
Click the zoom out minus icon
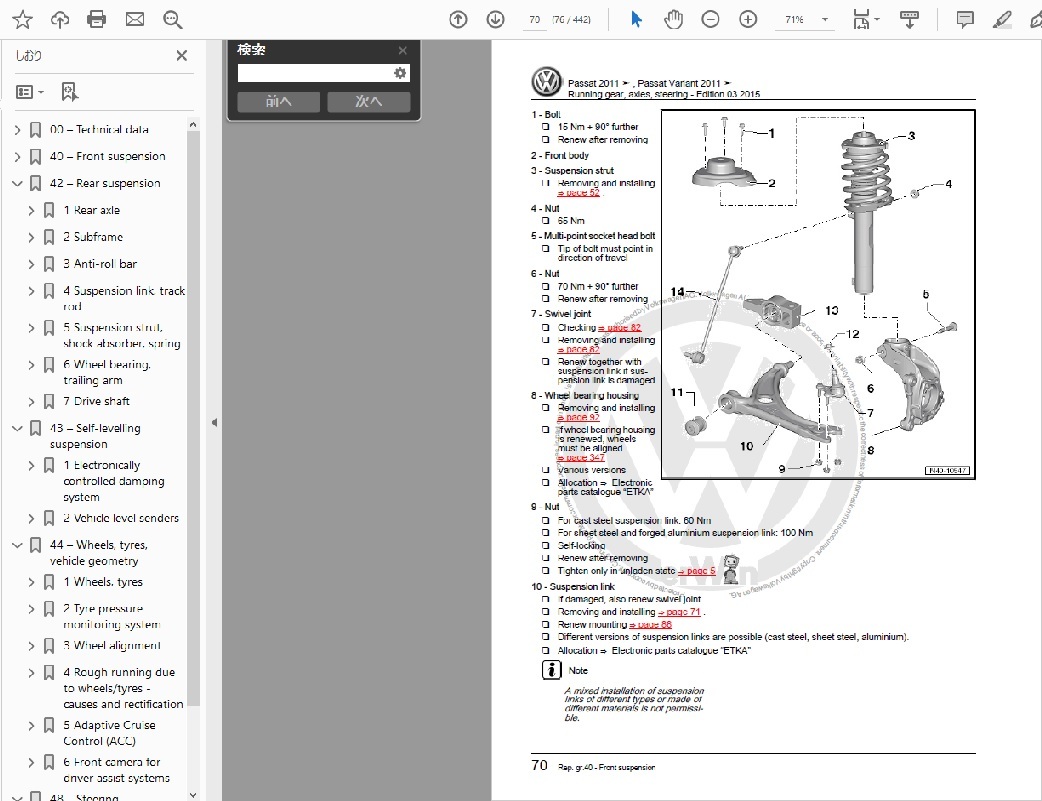pyautogui.click(x=710, y=19)
